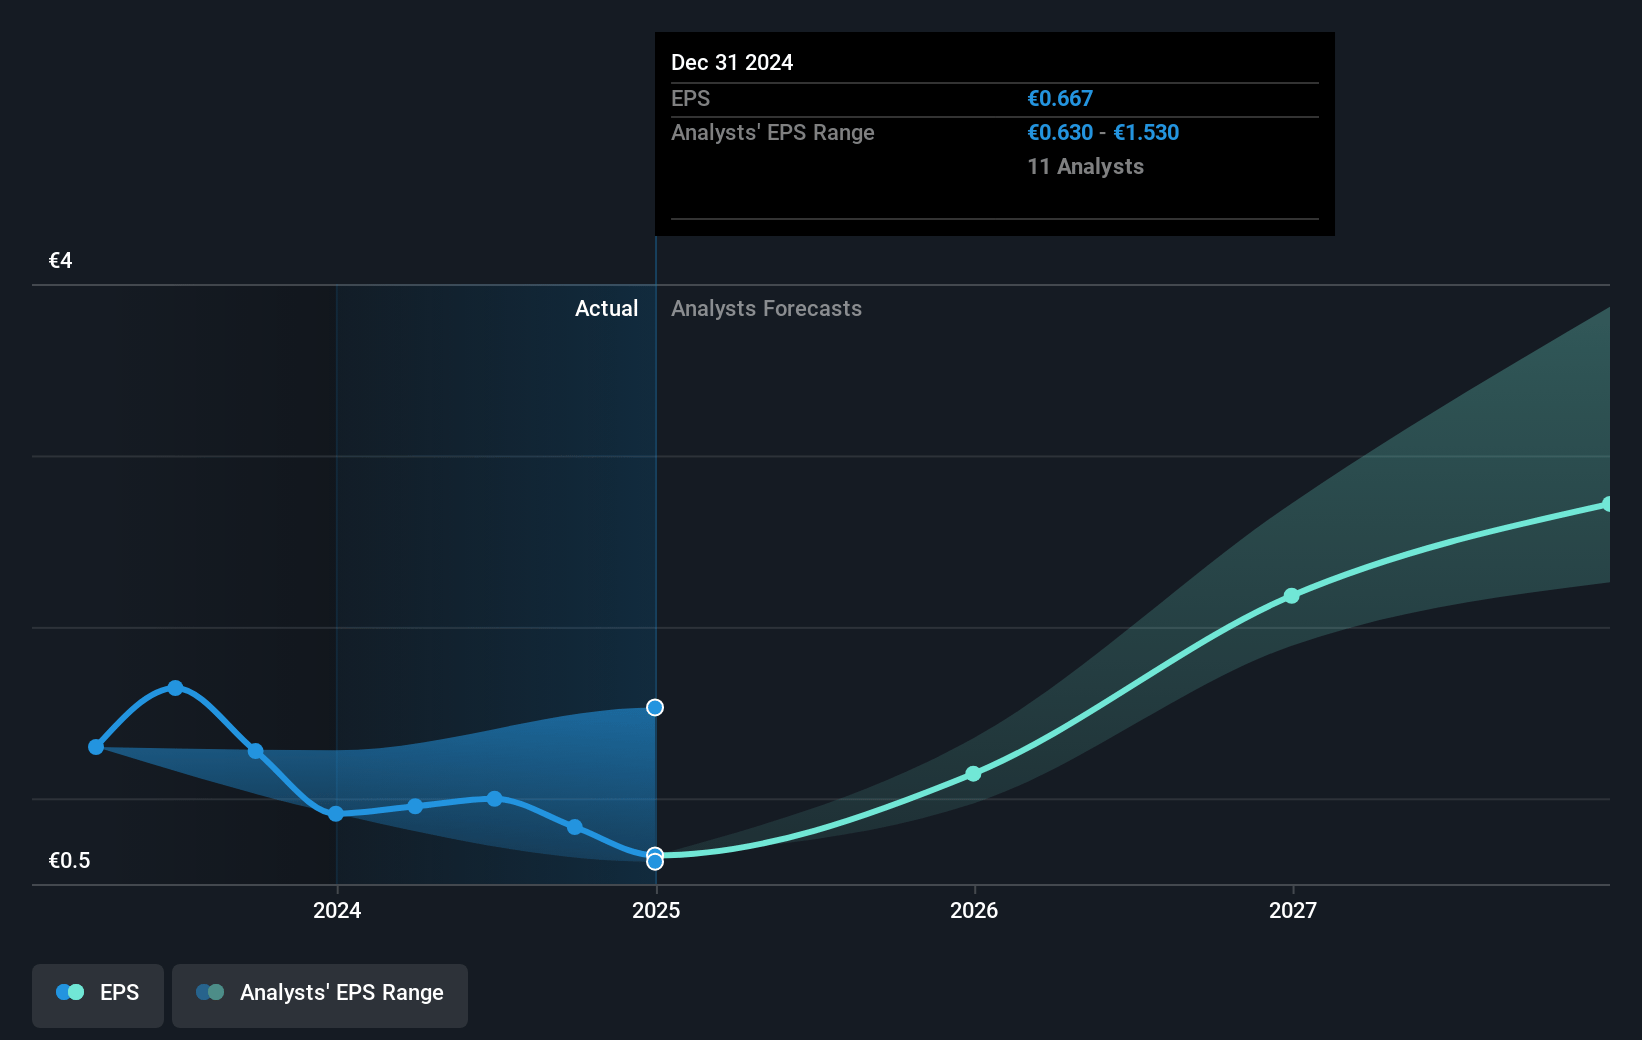Select the "Dec 31 2024" tooltip heading
Screen dimensions: 1642x1040
[x=732, y=63]
